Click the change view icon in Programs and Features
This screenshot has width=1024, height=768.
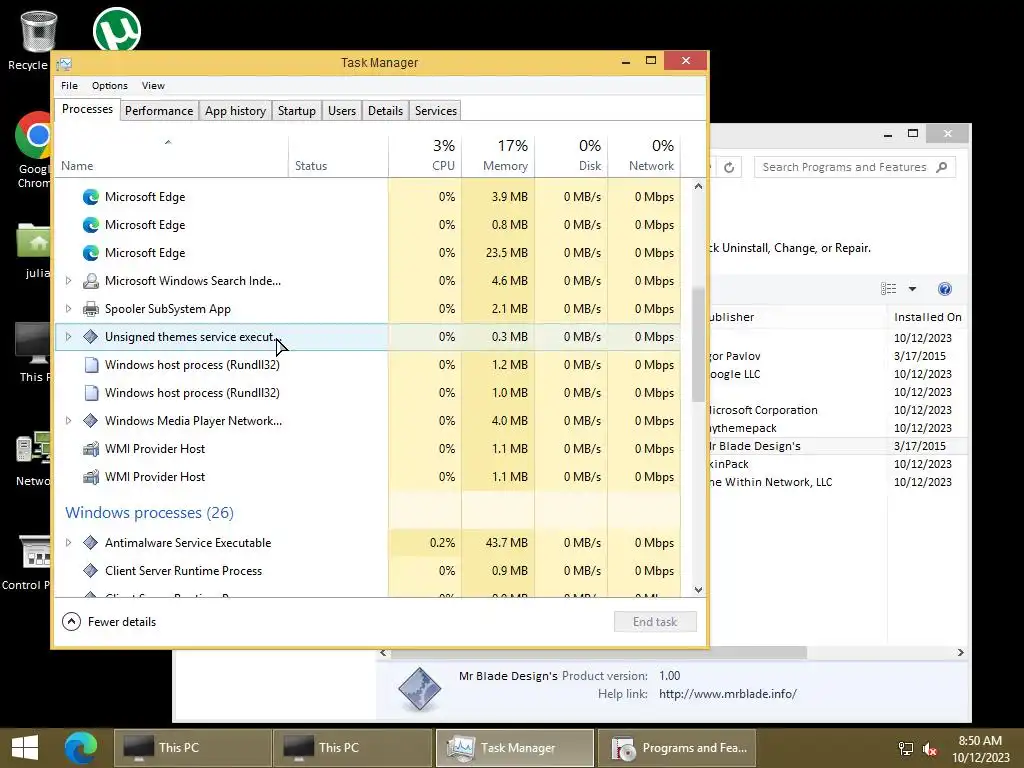(x=888, y=289)
